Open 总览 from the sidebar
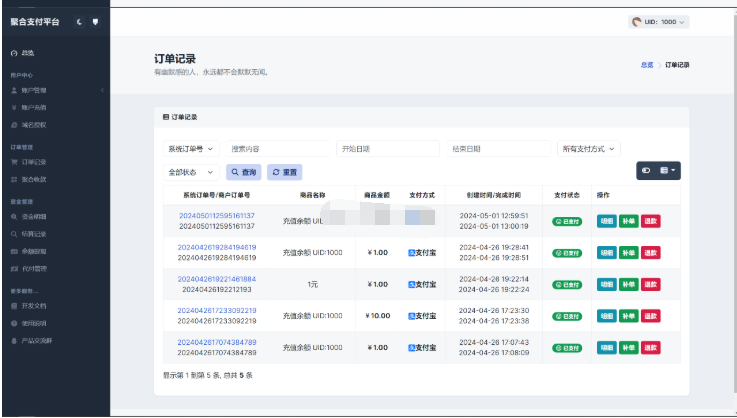Image resolution: width=737 pixels, height=418 pixels. pos(27,52)
